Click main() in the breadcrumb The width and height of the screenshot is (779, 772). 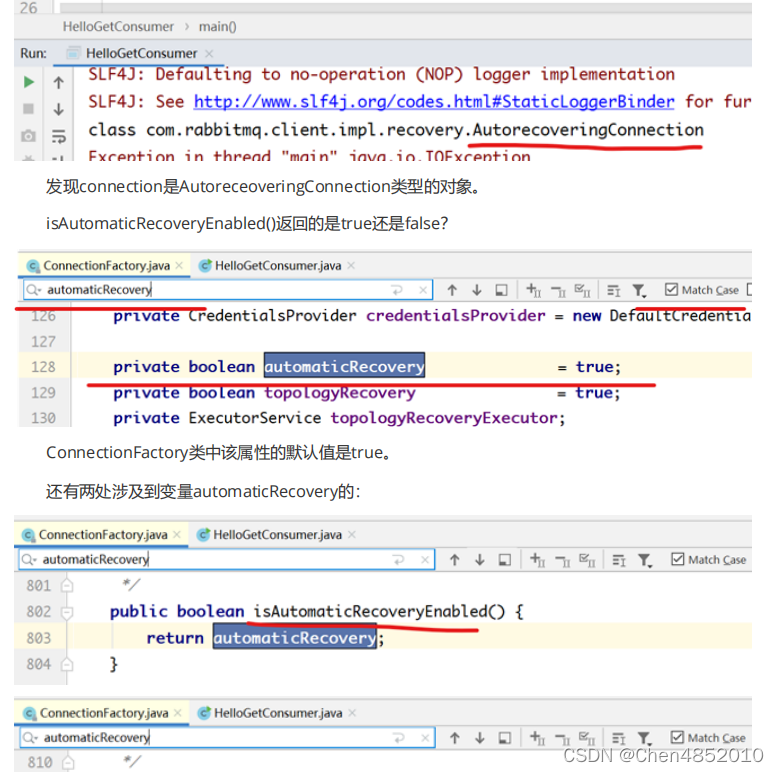[x=218, y=26]
